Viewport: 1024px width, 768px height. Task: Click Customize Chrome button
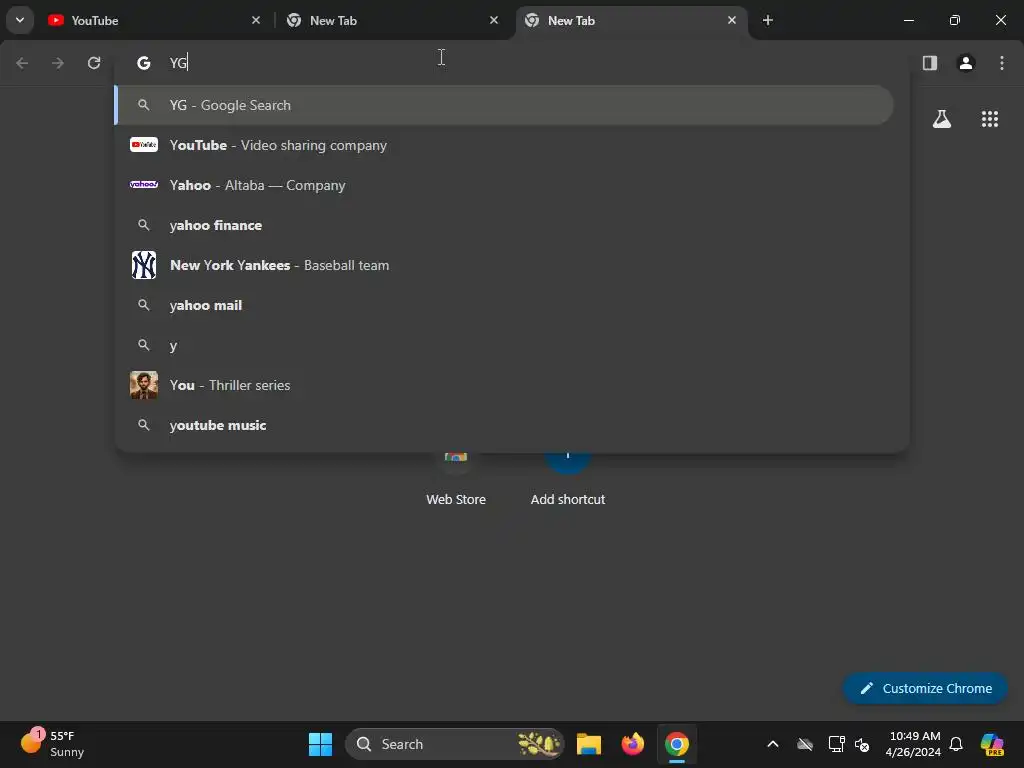tap(925, 688)
